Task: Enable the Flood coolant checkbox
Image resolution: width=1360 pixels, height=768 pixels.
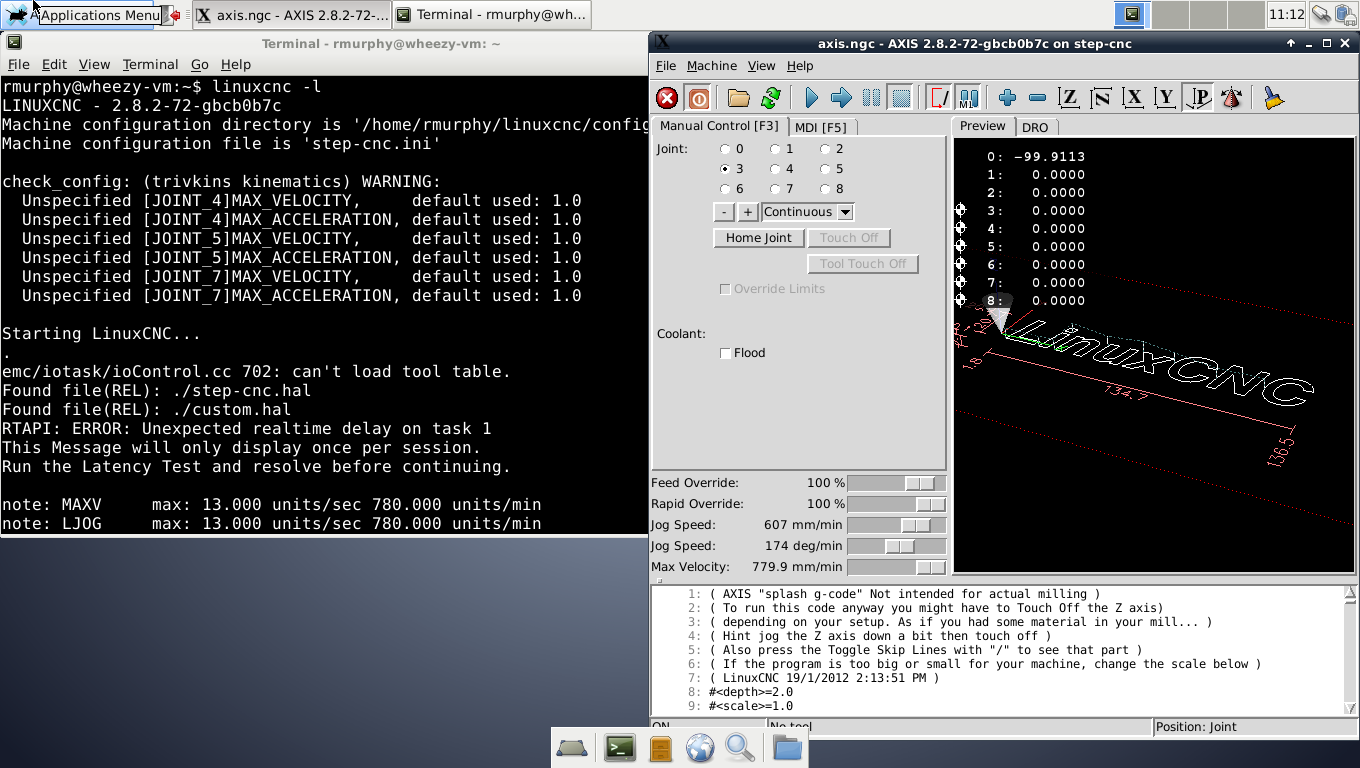Action: 725,353
